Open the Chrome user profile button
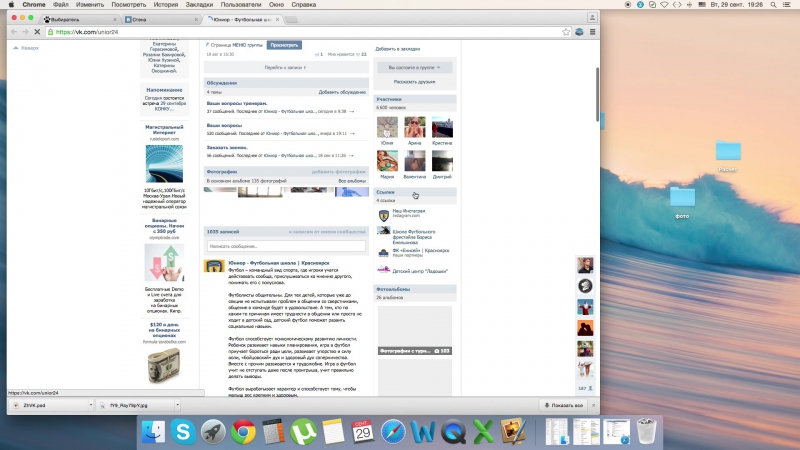Screen dimensions: 800x450 tap(592, 17)
